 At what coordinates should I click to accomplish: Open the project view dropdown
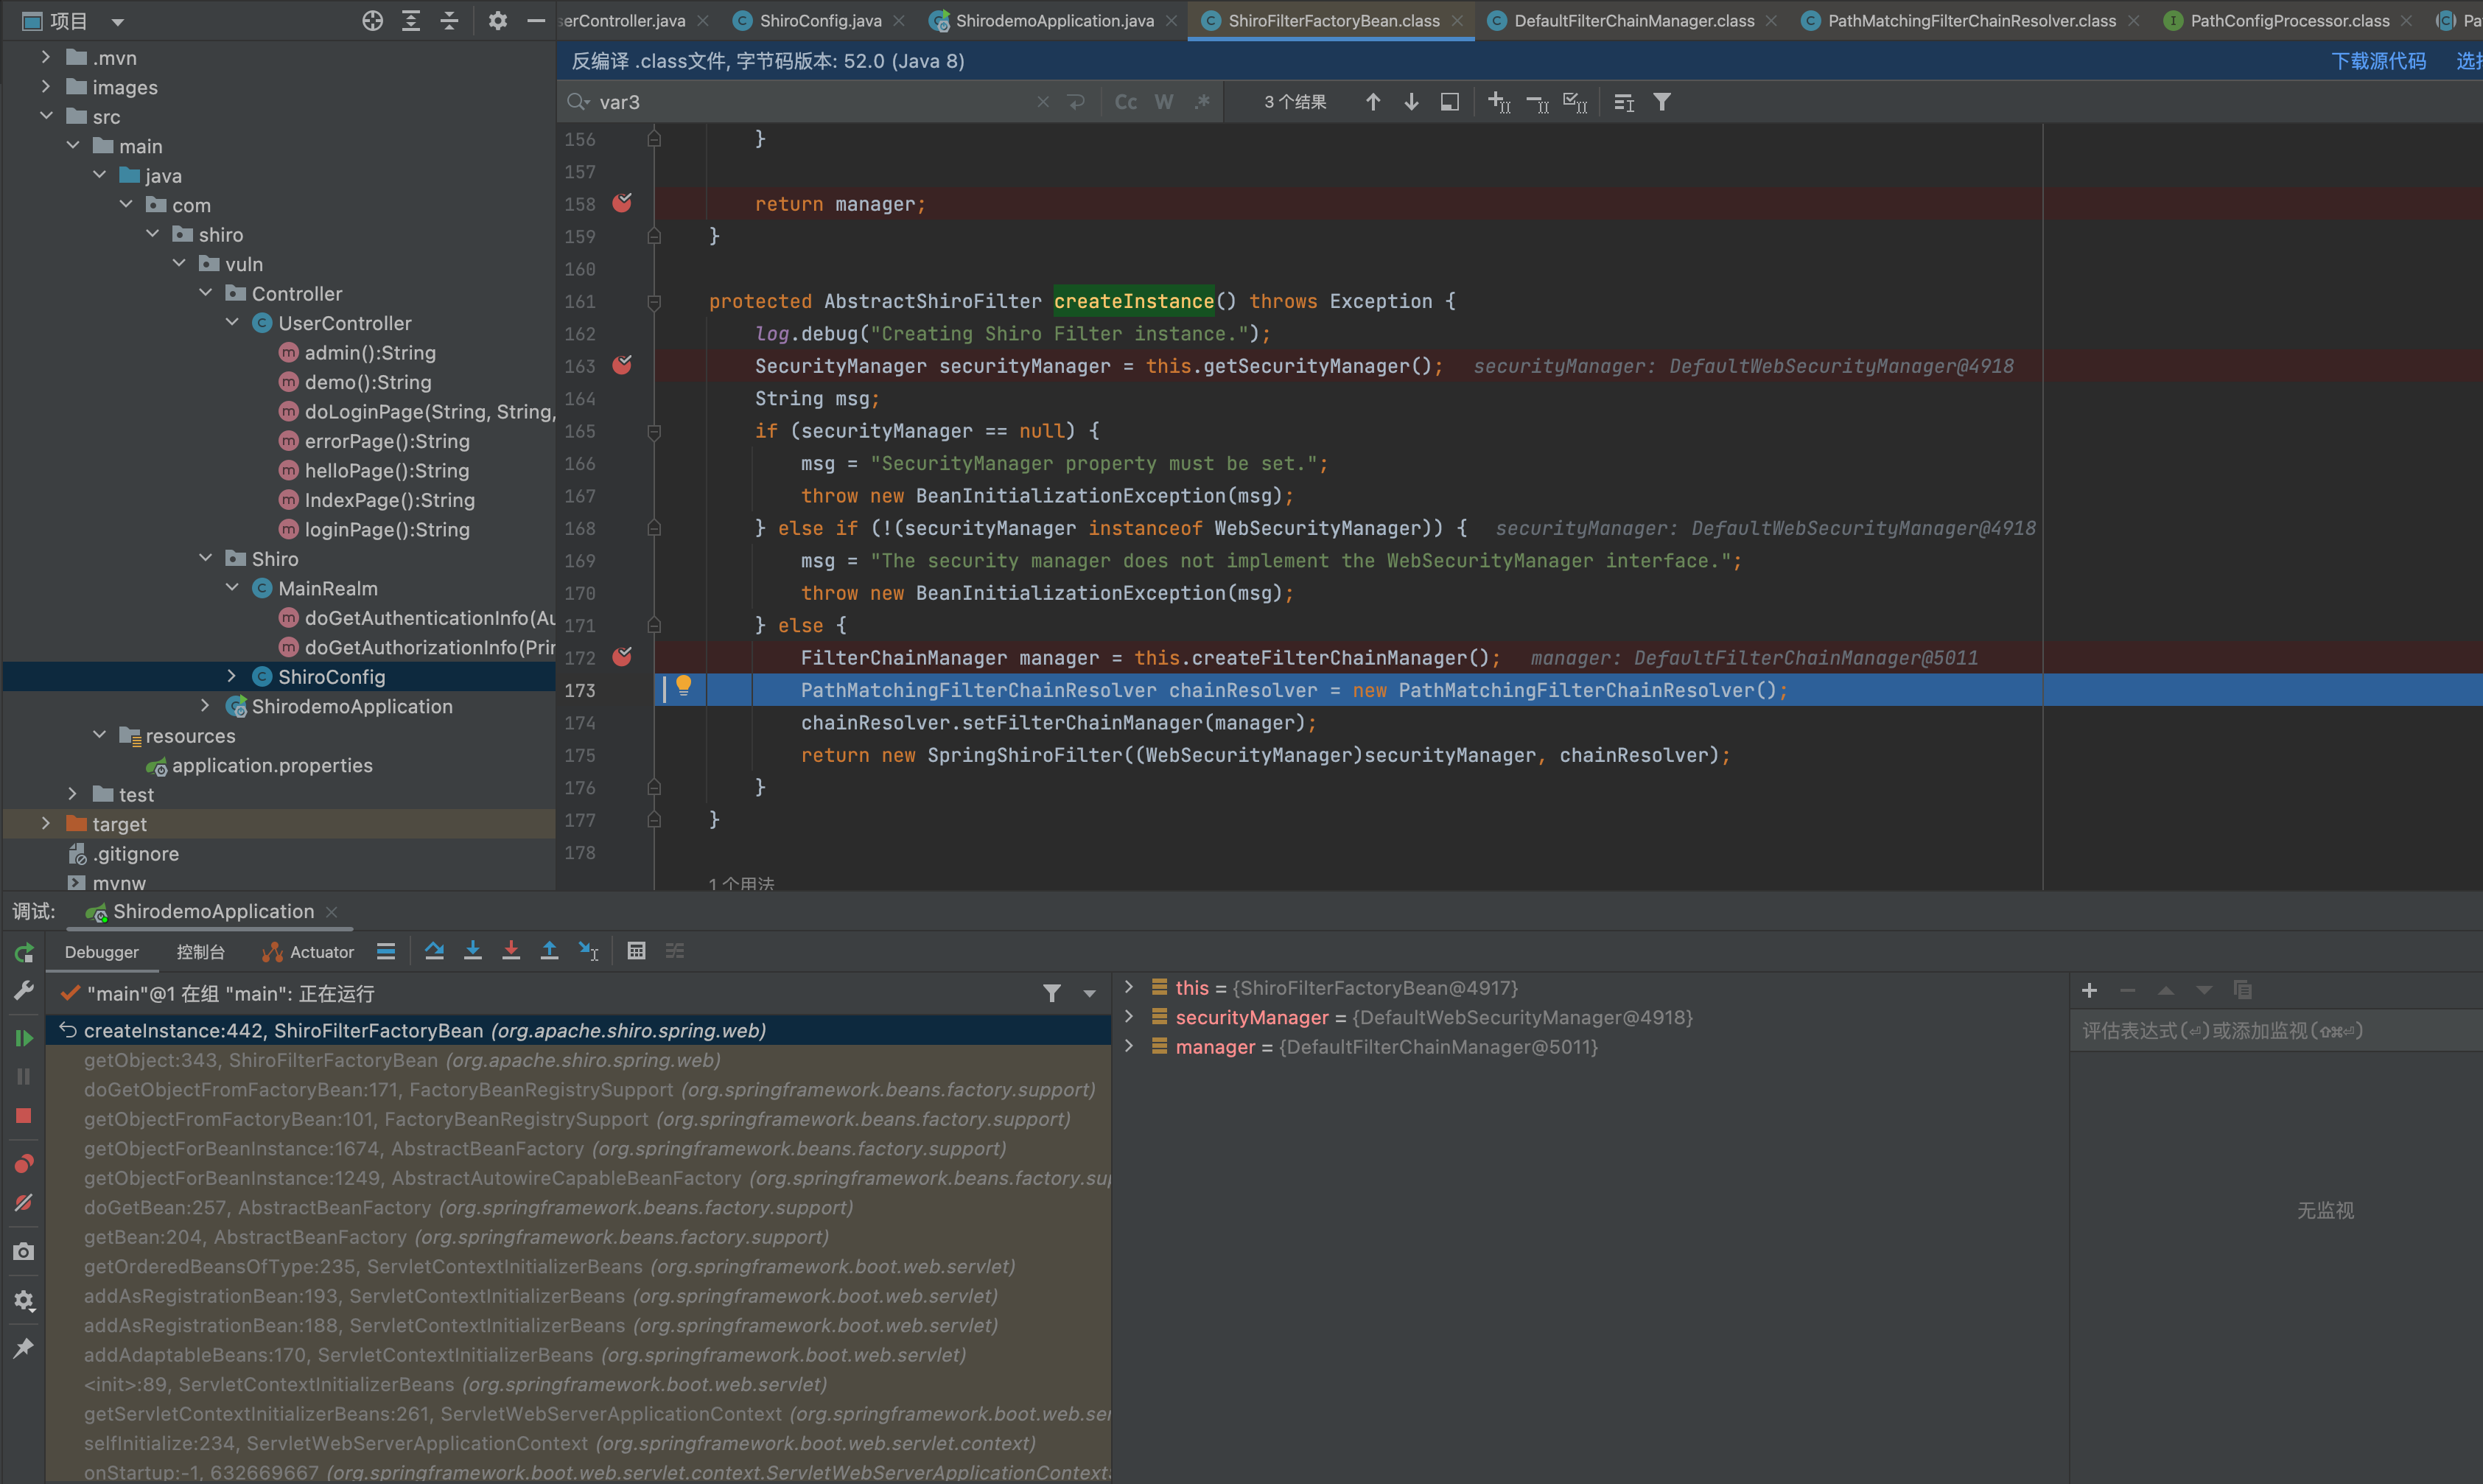118,21
